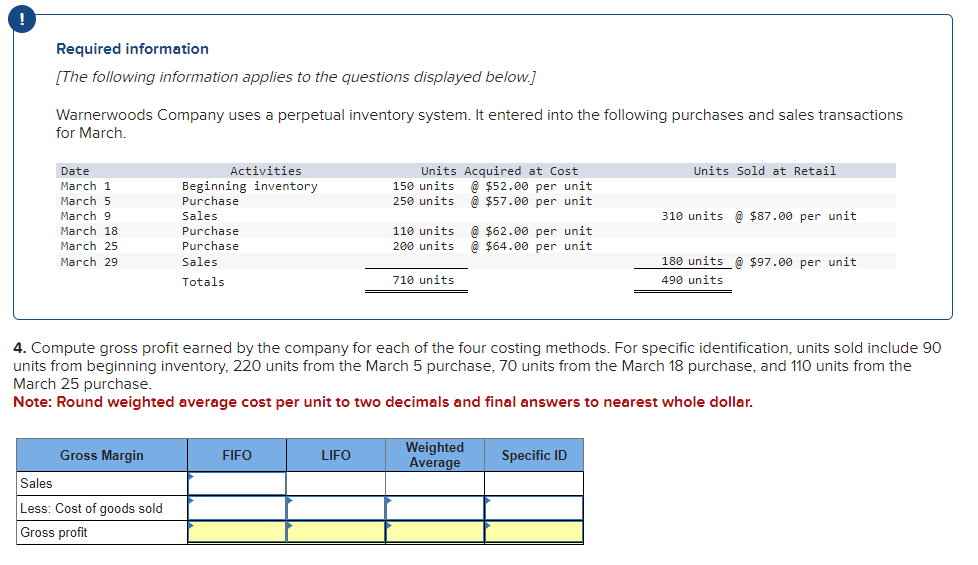Select the LIFO Sales input cell
The height and width of the screenshot is (565, 978).
pos(336,483)
